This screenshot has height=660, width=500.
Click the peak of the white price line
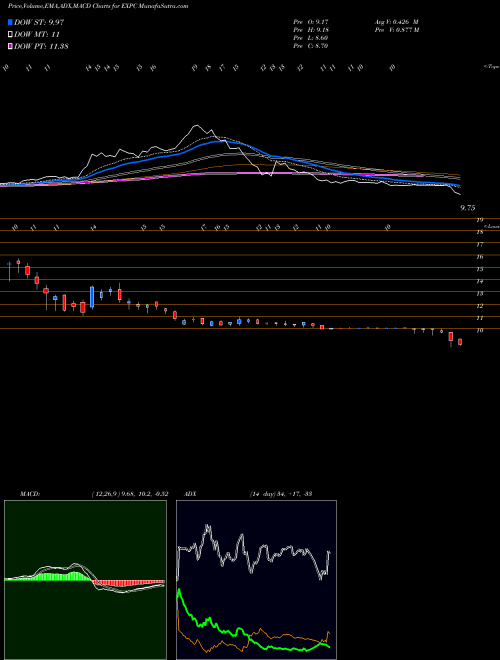pos(195,126)
